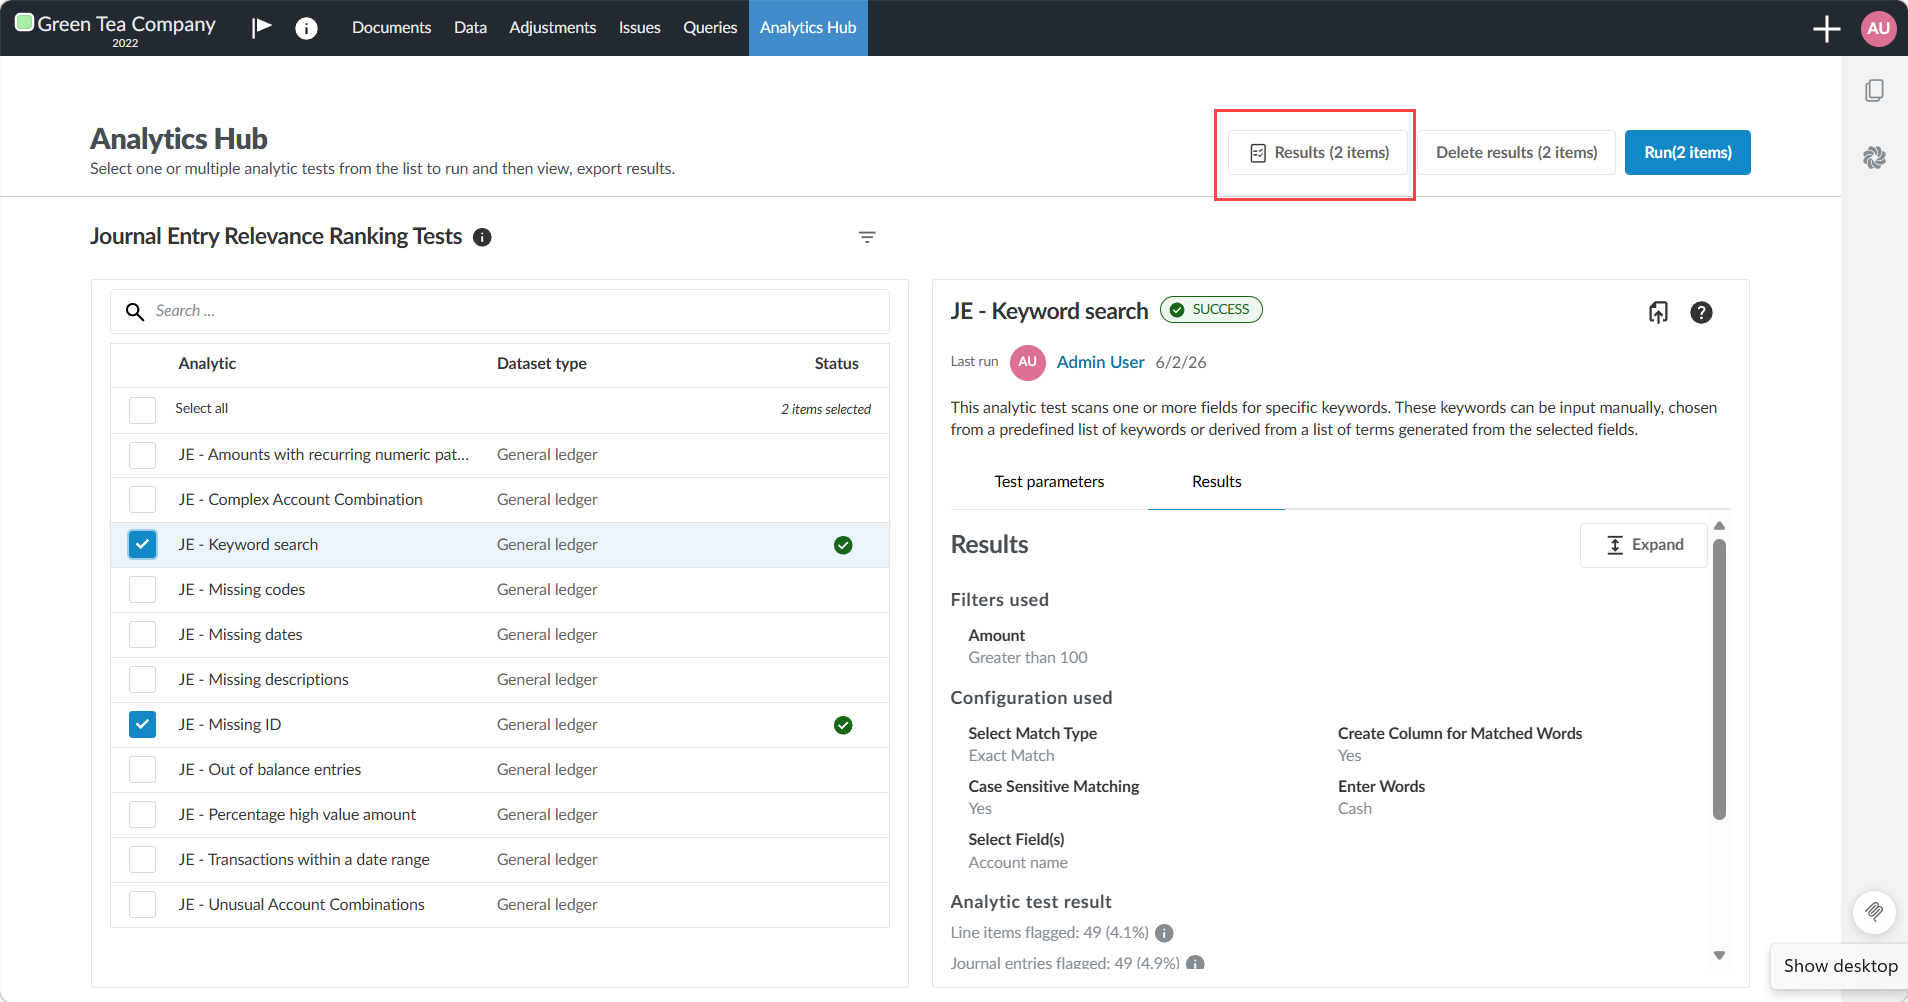Open the Issues menu

[639, 28]
